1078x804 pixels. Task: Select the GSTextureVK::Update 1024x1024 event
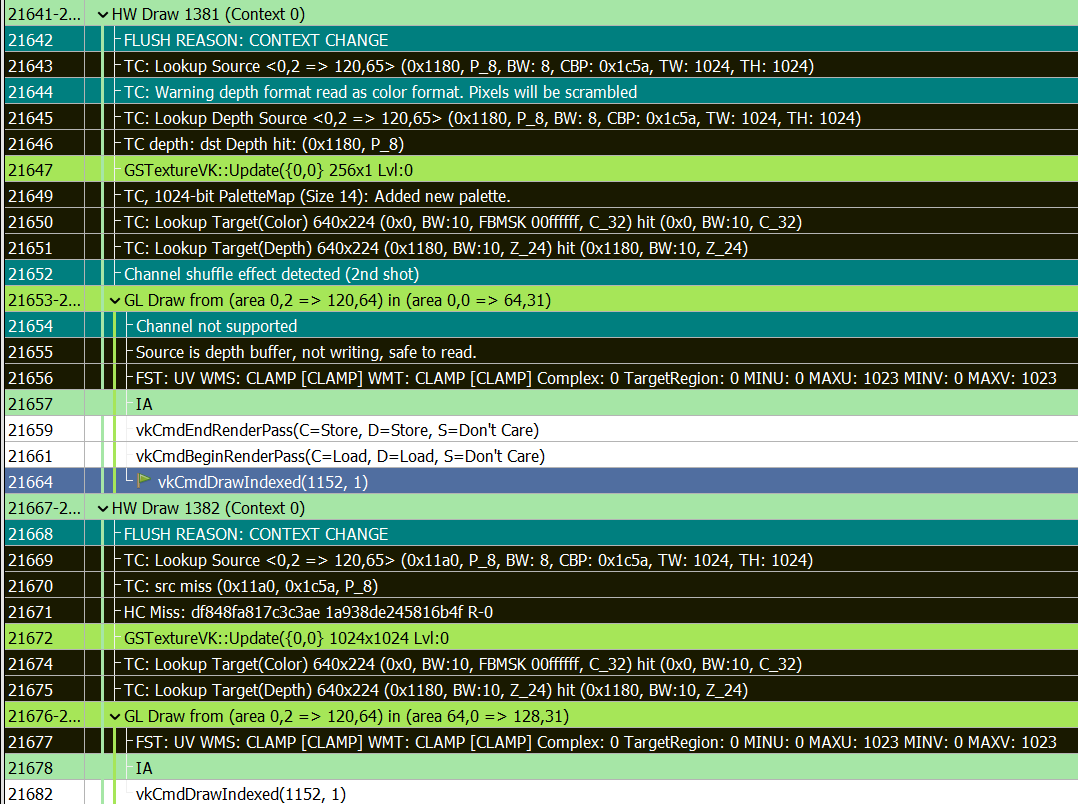pos(290,638)
